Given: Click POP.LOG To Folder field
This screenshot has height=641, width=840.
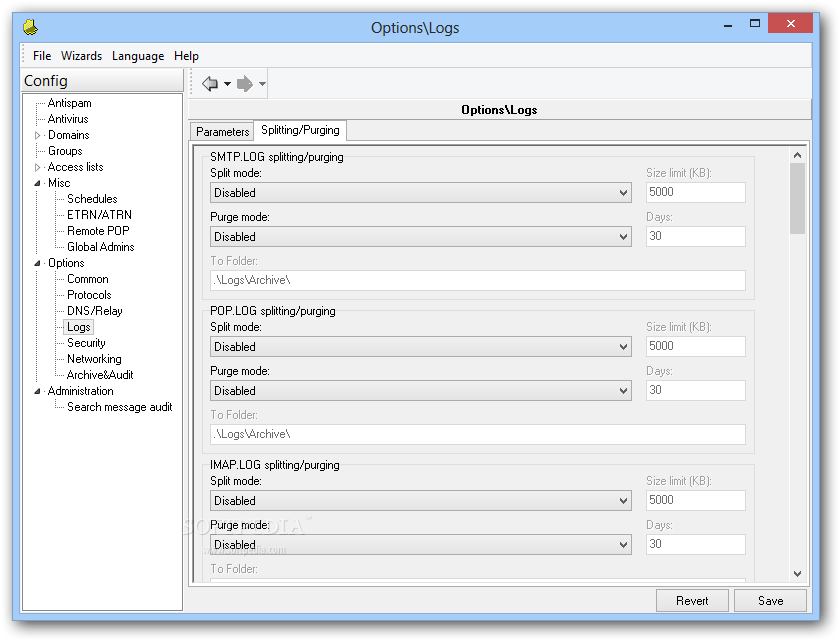Looking at the screenshot, I should [x=477, y=434].
